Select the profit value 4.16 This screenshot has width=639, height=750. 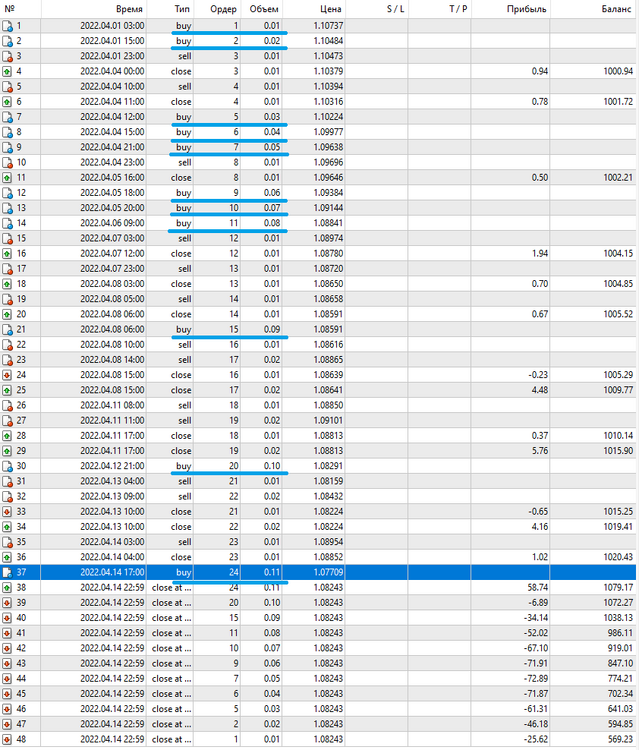(540, 527)
